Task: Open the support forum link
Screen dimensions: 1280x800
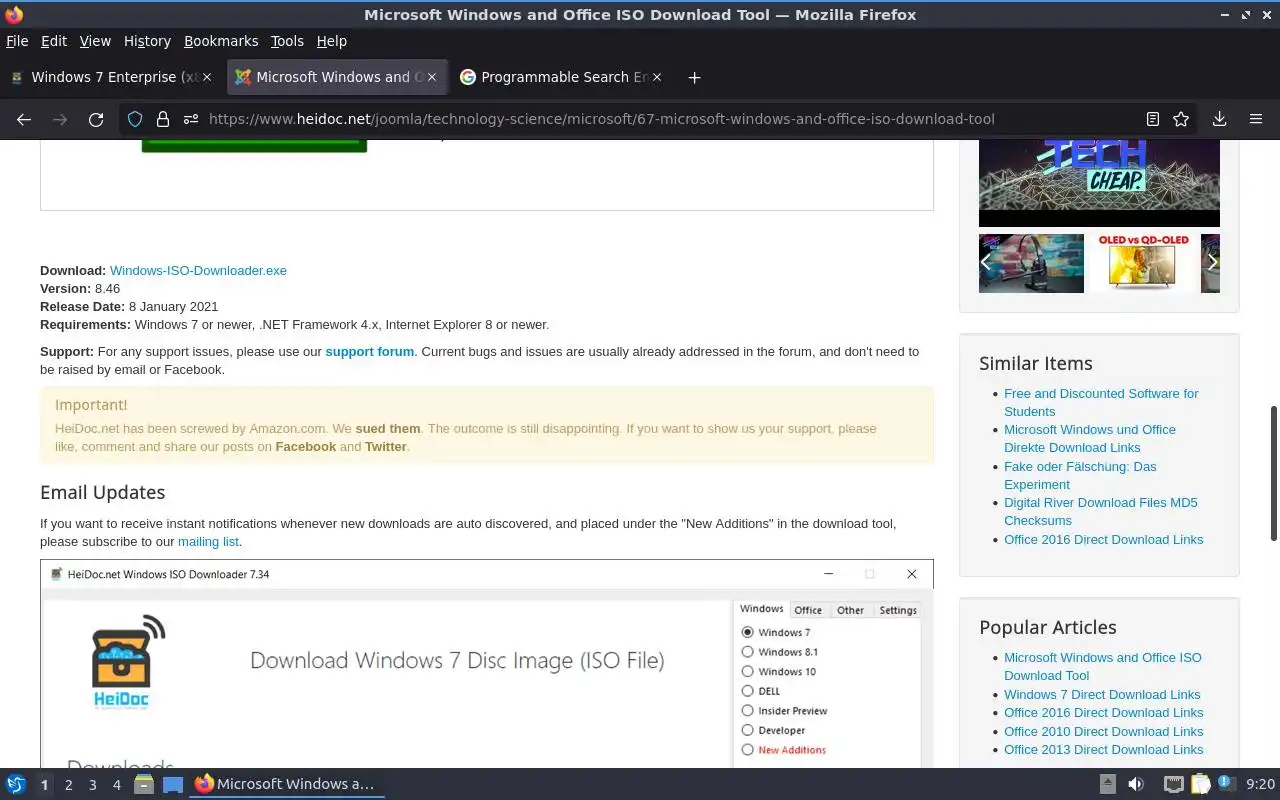Action: point(369,352)
